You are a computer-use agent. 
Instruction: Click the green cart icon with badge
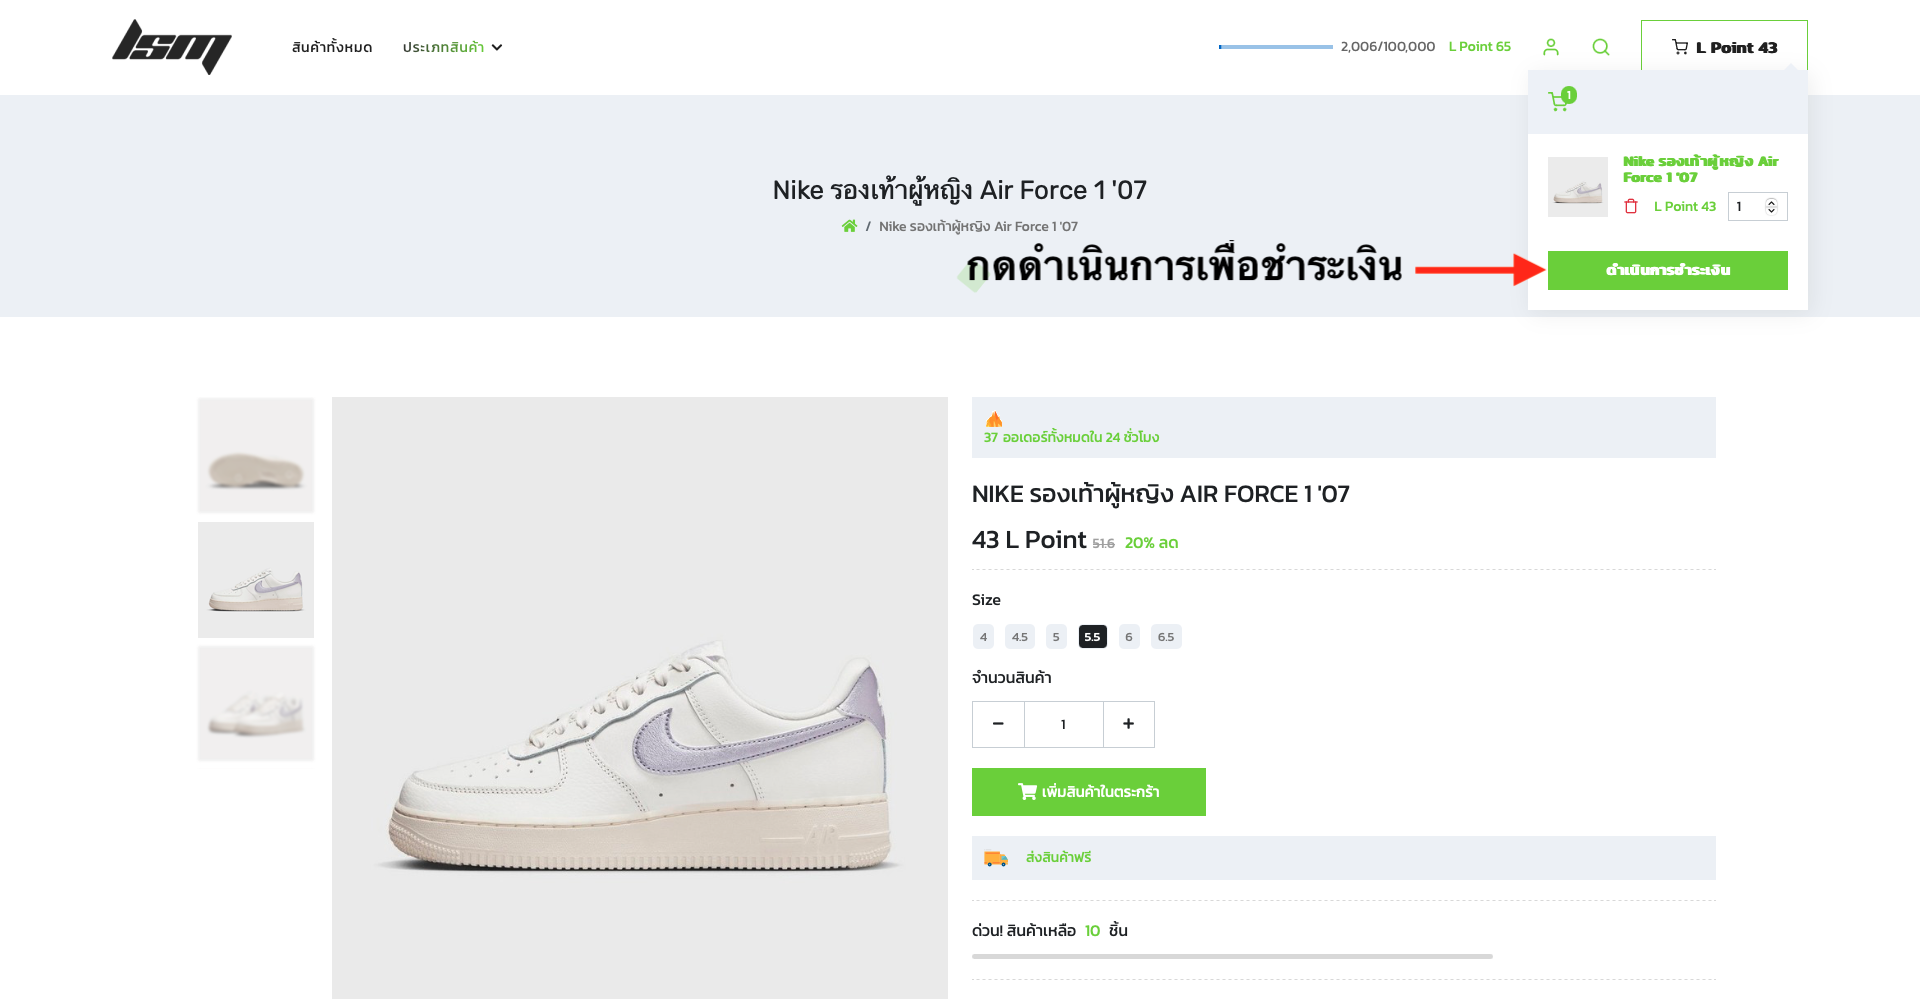point(1561,99)
